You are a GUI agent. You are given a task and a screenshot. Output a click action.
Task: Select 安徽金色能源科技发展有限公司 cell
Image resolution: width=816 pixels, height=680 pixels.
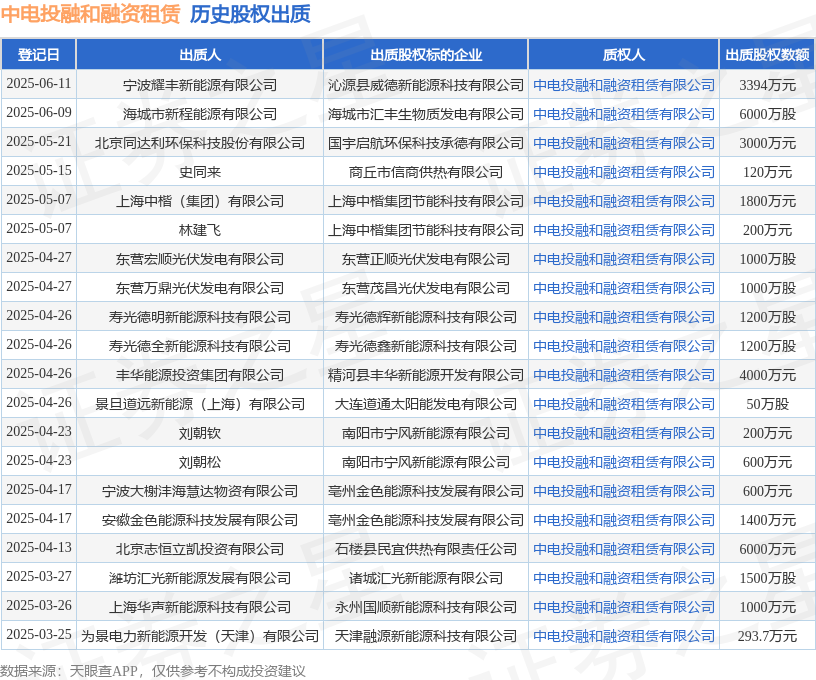click(x=200, y=520)
